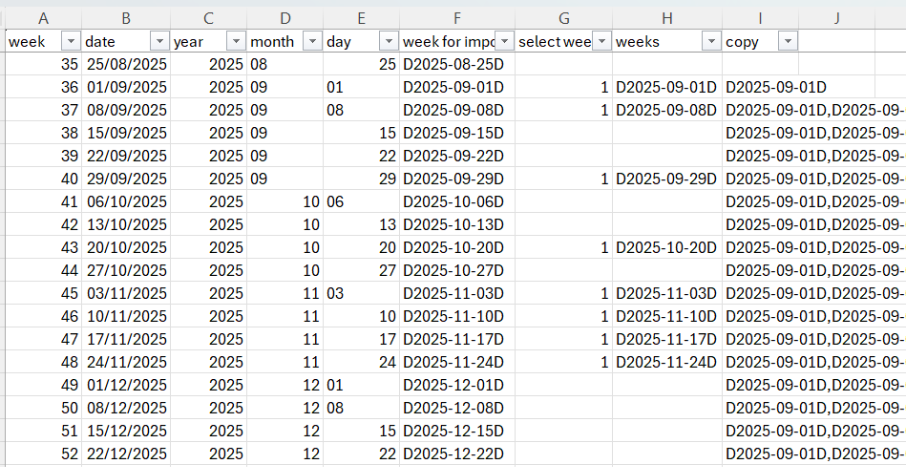Select cell containing date 25/08/2025
The image size is (906, 468).
(x=125, y=64)
